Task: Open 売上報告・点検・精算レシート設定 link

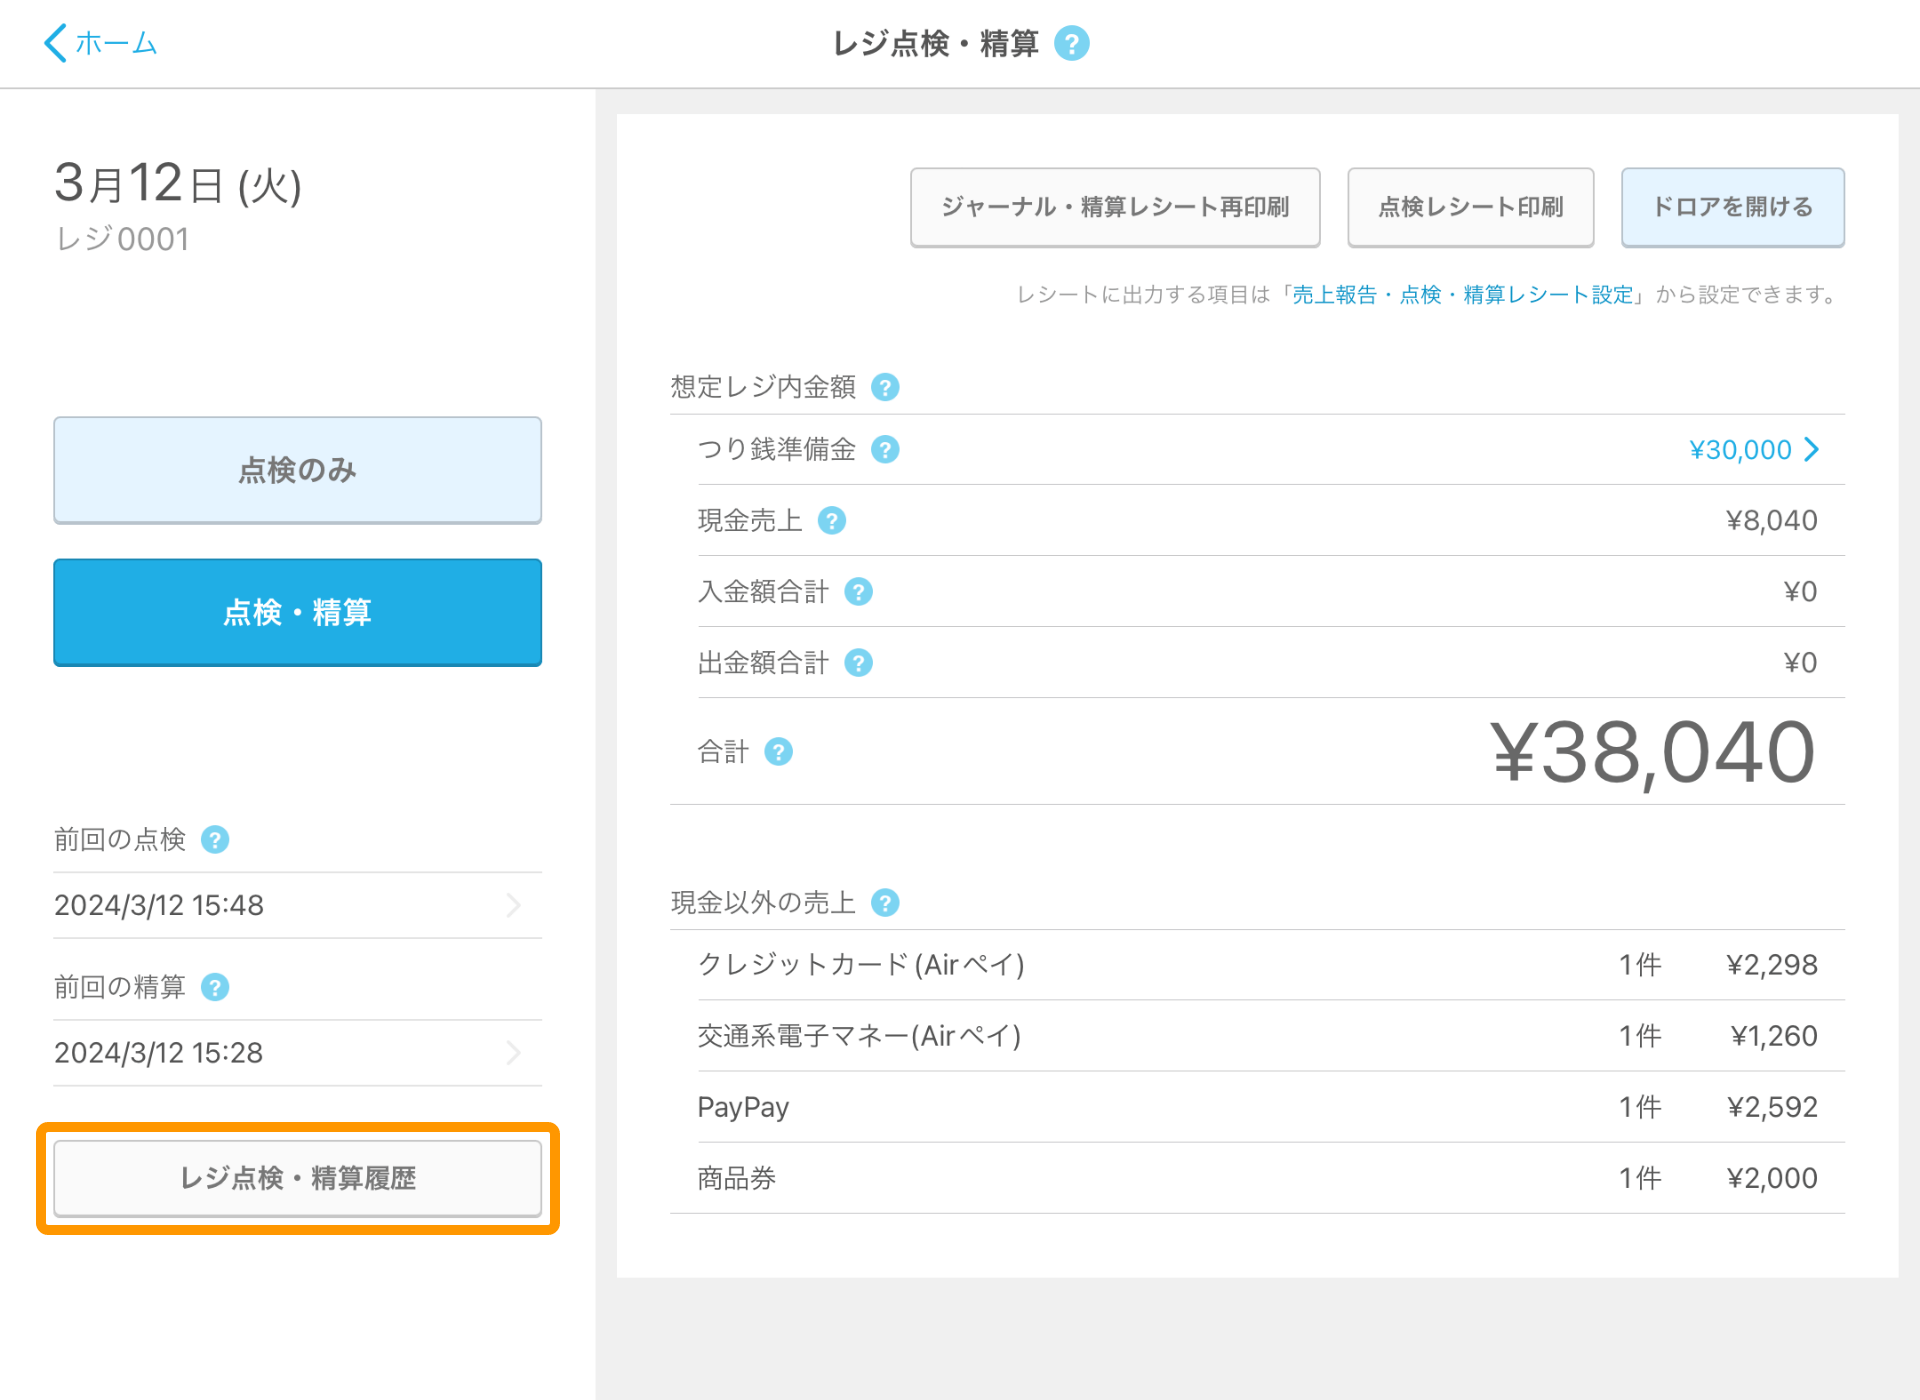Action: [x=1463, y=295]
